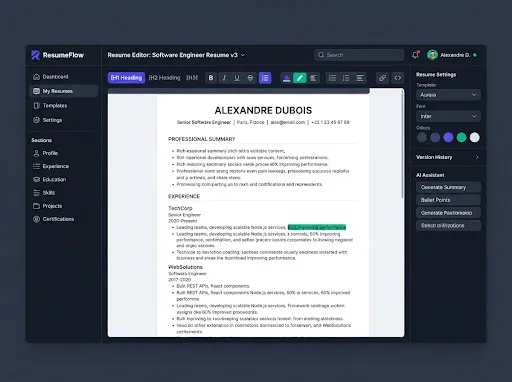Go to Dashboard

click(x=63, y=77)
